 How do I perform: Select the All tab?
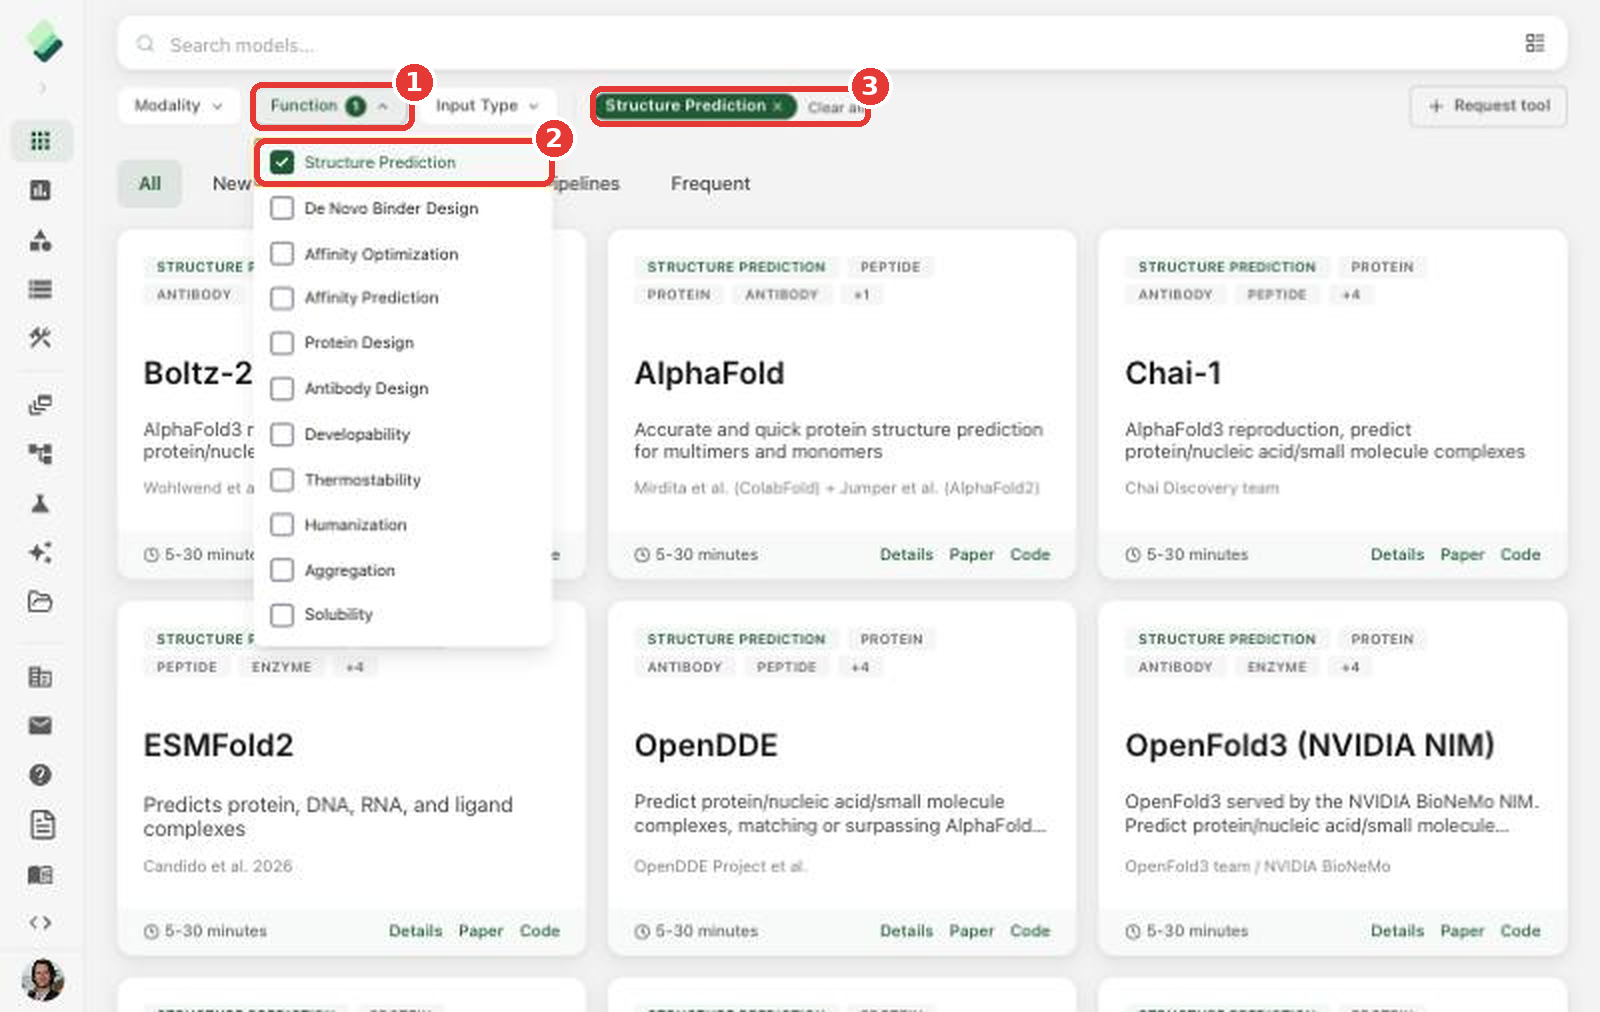click(150, 184)
